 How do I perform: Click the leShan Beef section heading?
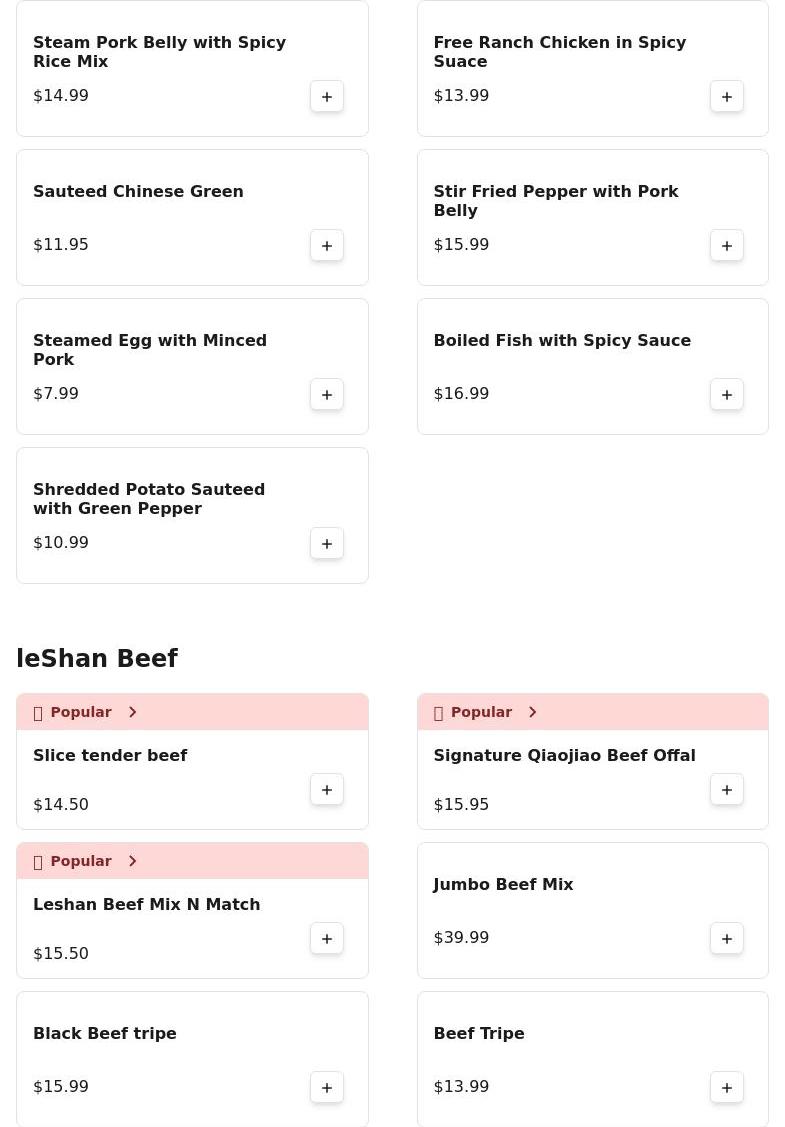coord(97,659)
